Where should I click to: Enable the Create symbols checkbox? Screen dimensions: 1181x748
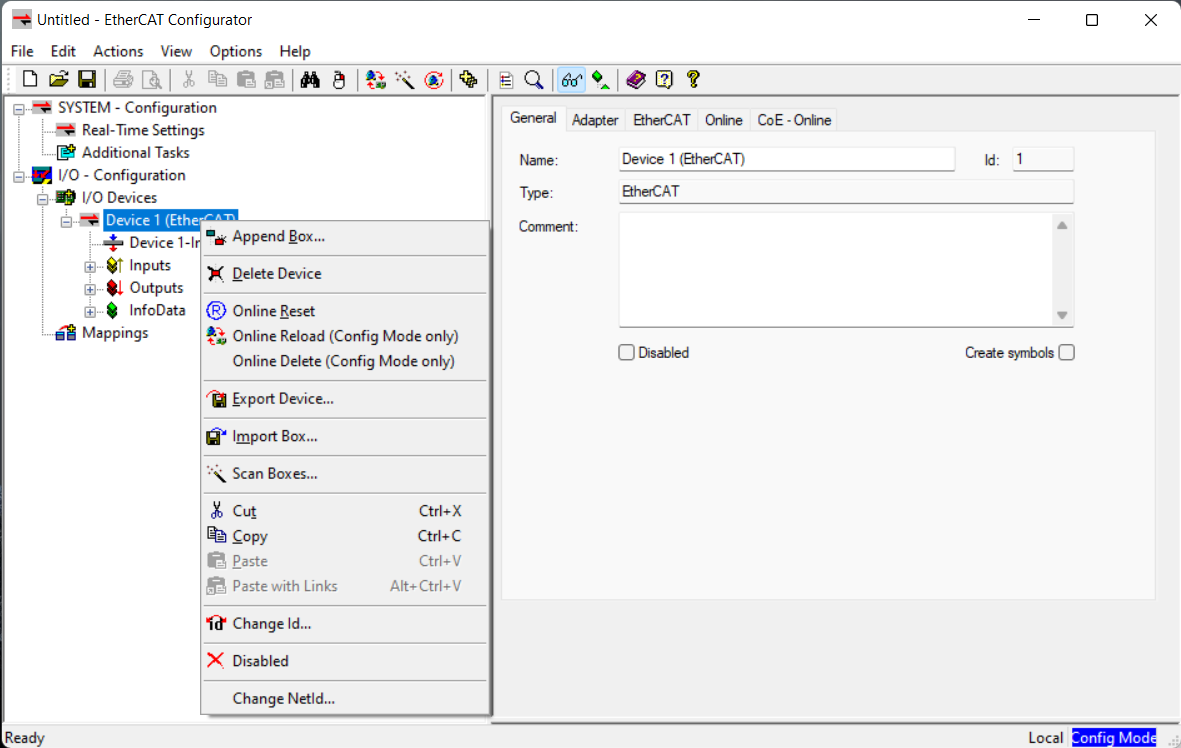point(1067,353)
